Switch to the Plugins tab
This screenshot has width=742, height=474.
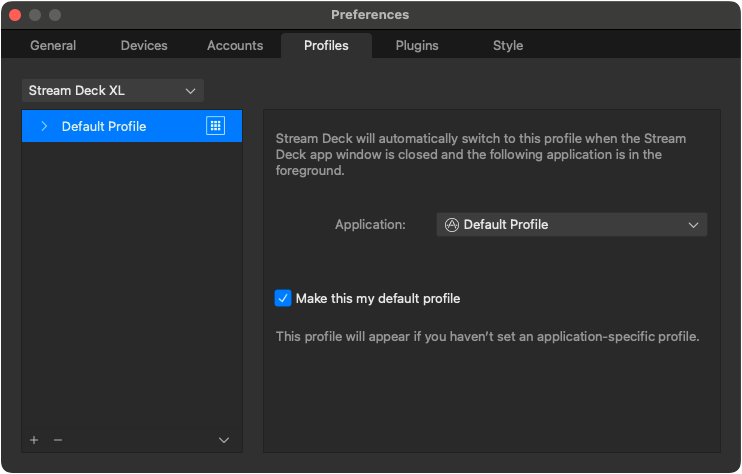tap(417, 46)
